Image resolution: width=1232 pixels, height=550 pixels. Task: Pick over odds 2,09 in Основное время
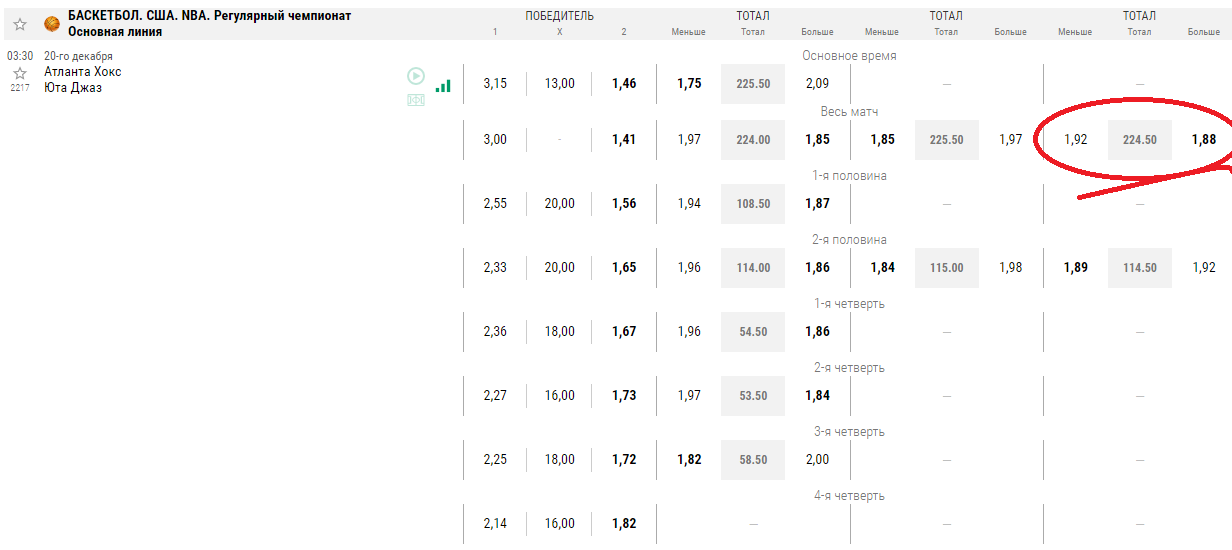[x=817, y=84]
